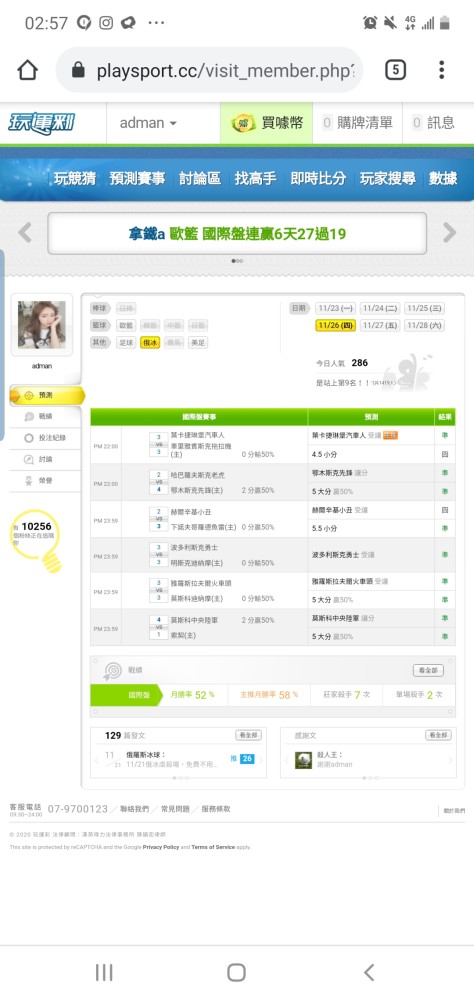The image size is (474, 1000).
Task: Expand the adman account dropdown
Action: pyautogui.click(x=148, y=123)
